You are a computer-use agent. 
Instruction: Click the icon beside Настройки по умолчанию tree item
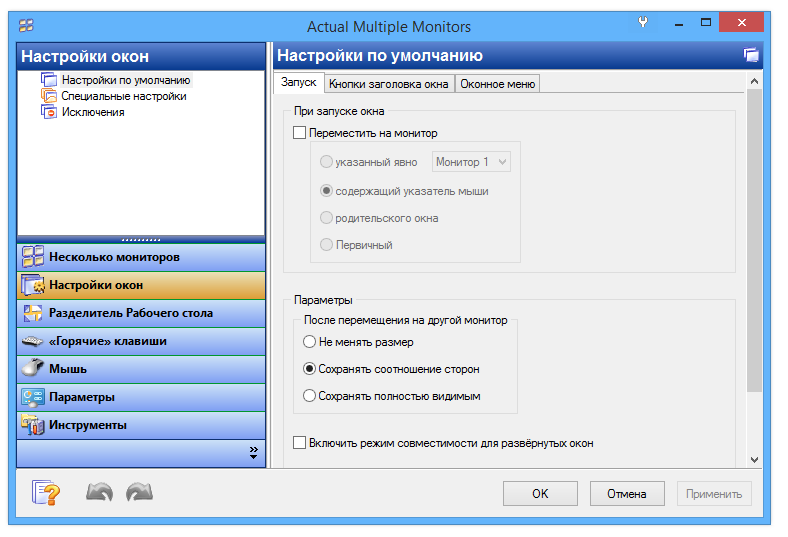click(x=49, y=80)
